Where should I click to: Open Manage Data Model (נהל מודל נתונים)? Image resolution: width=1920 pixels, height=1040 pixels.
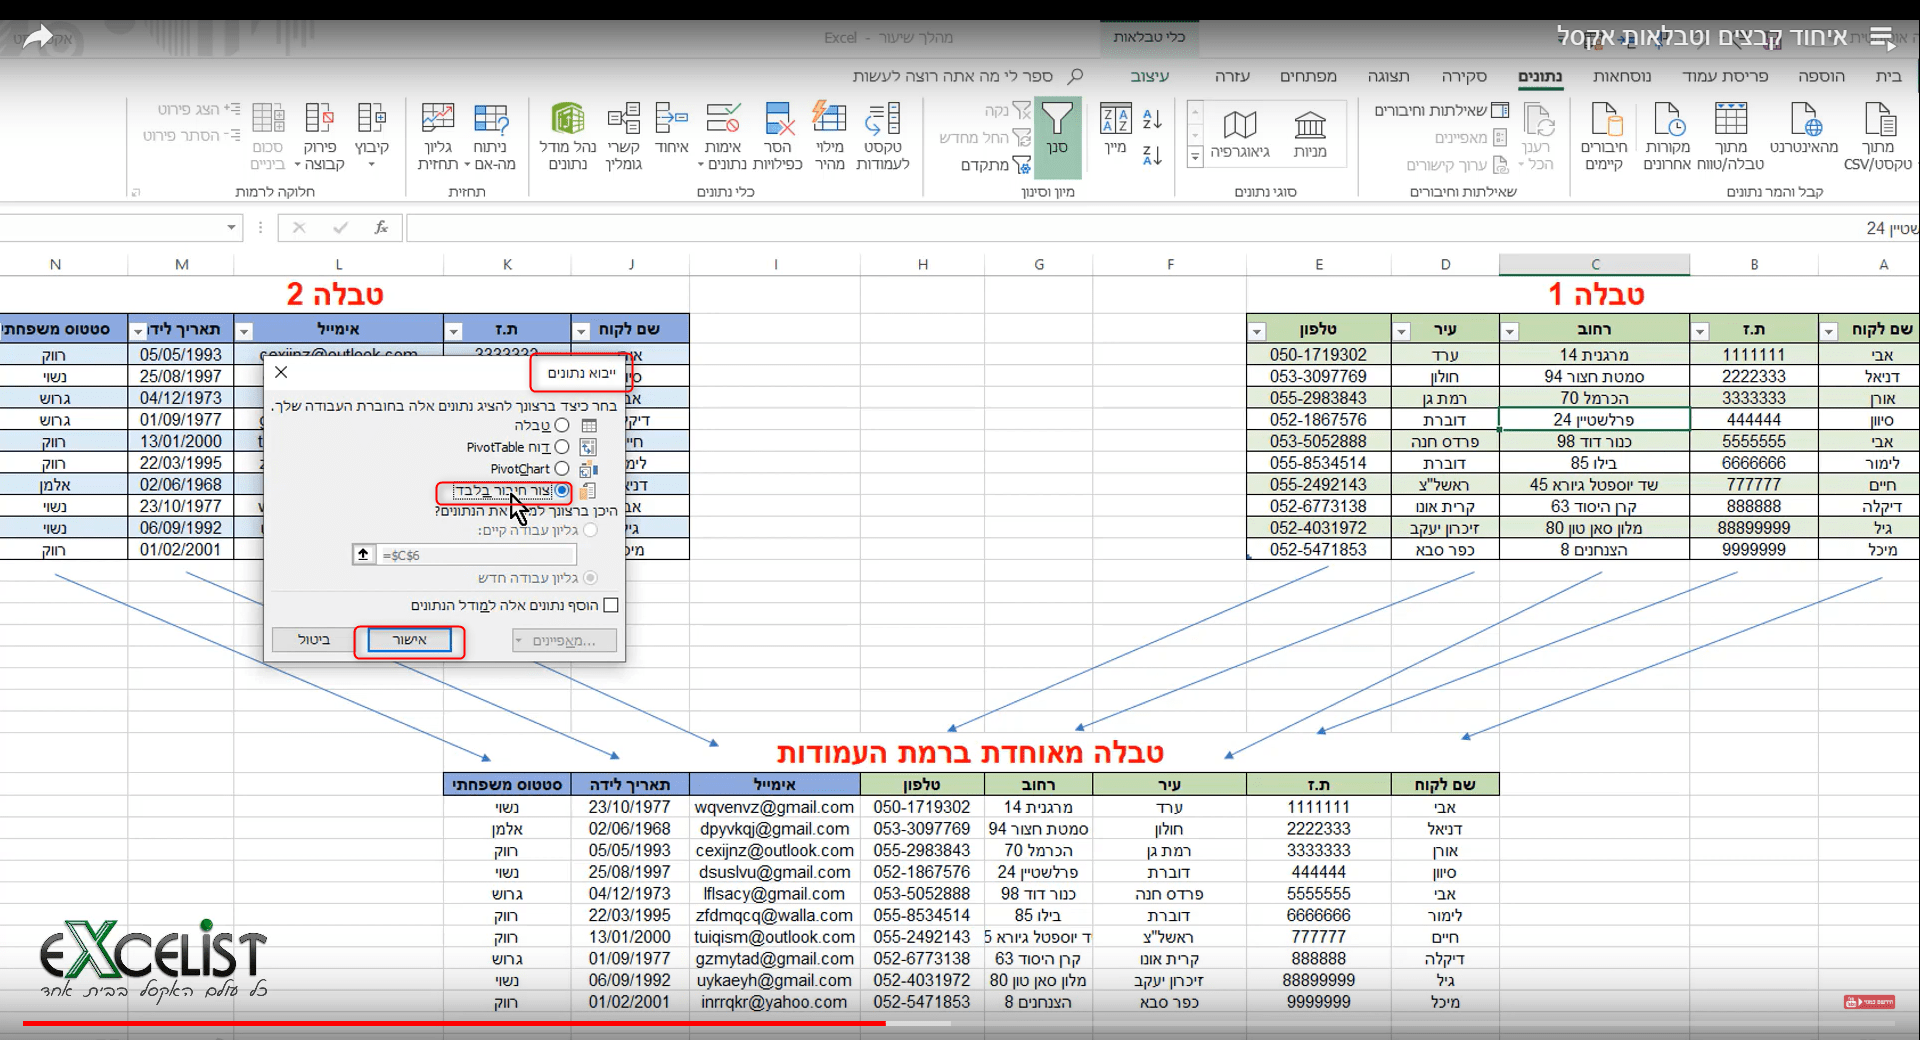(568, 136)
